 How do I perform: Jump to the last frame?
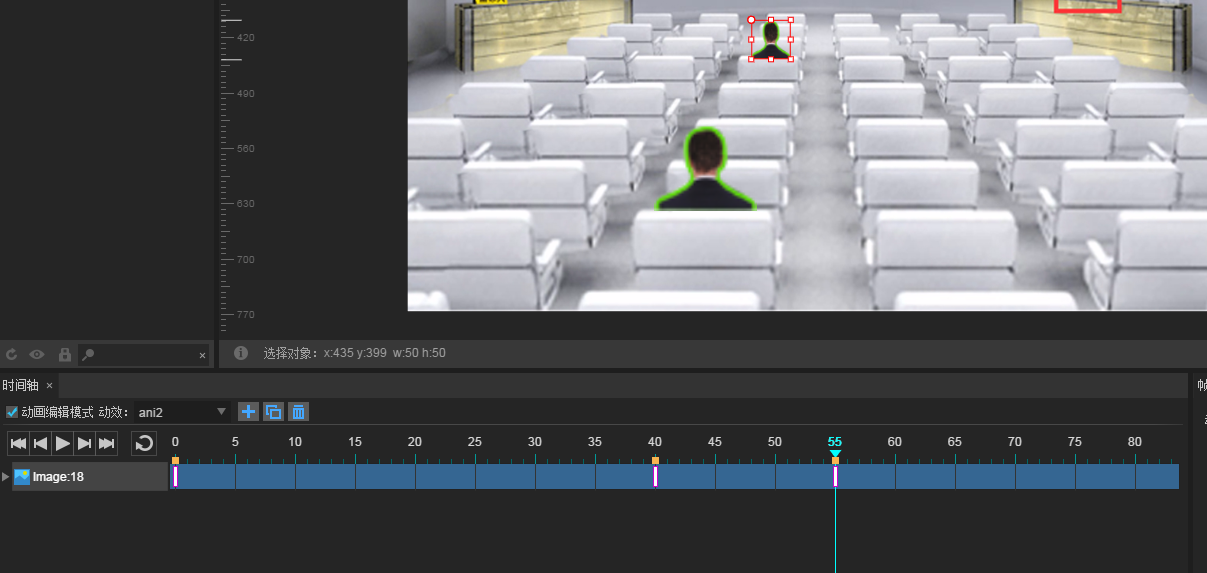pyautogui.click(x=107, y=443)
